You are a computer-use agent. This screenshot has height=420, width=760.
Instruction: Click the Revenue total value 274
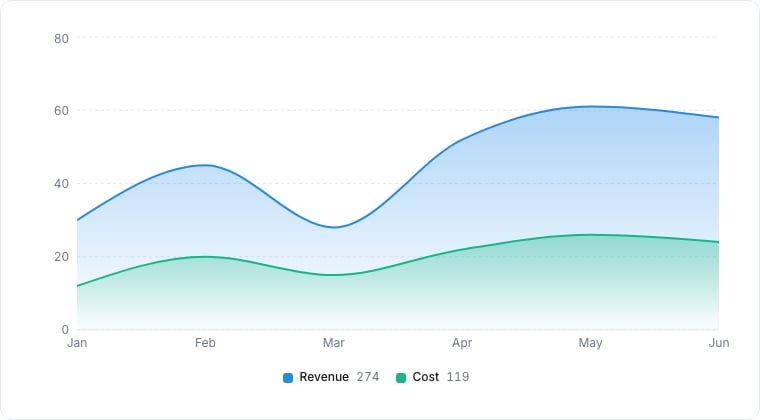[x=368, y=377]
